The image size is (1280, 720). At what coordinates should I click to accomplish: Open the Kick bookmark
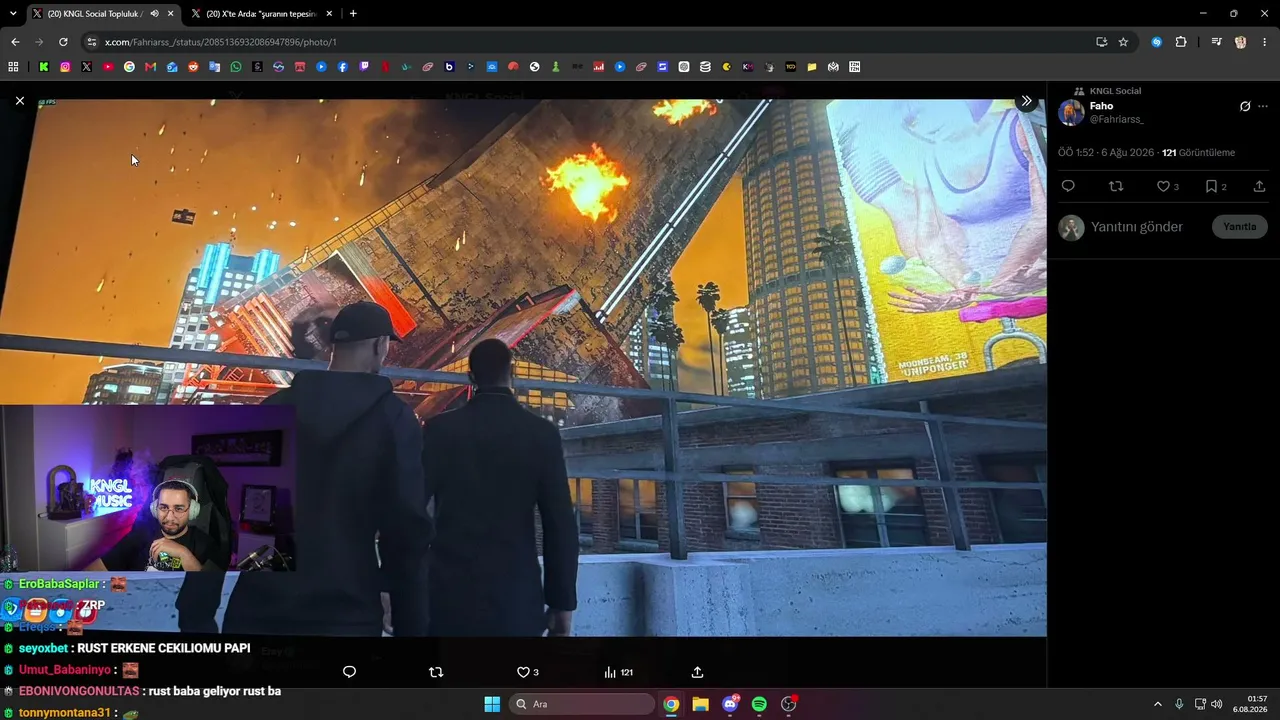[x=44, y=67]
